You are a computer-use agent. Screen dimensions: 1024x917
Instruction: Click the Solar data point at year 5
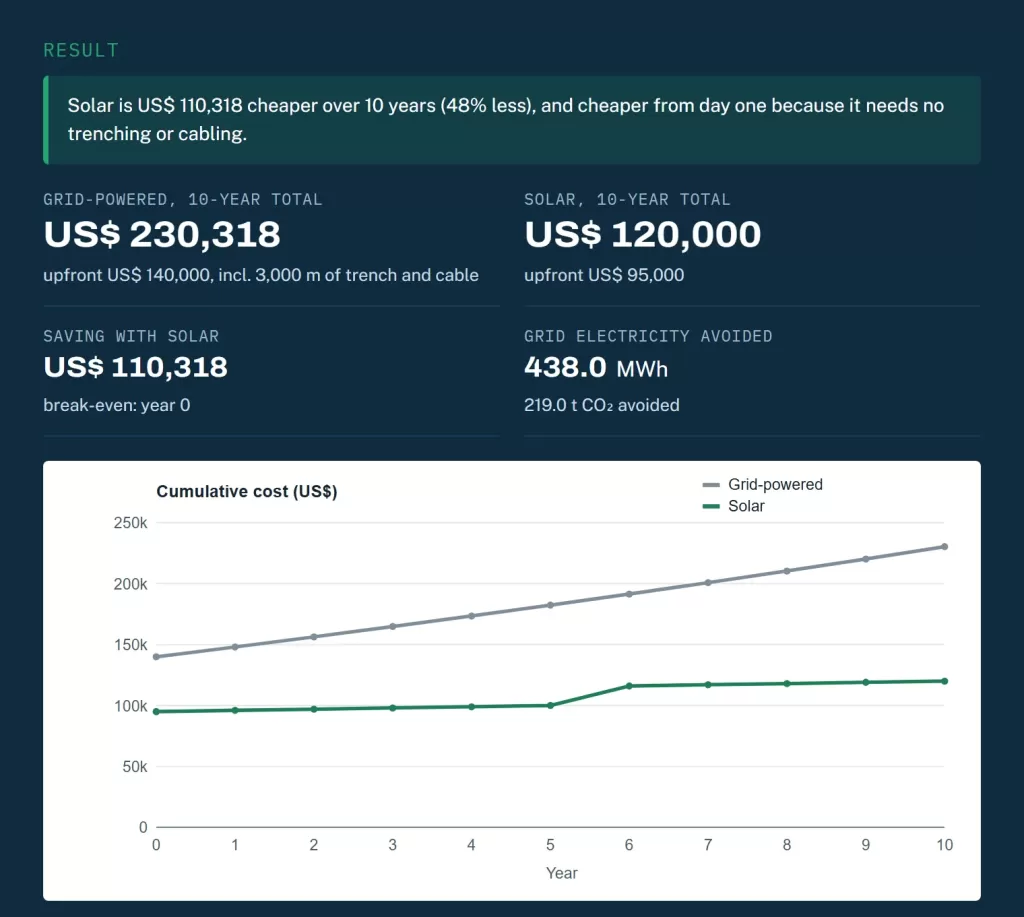pos(551,705)
